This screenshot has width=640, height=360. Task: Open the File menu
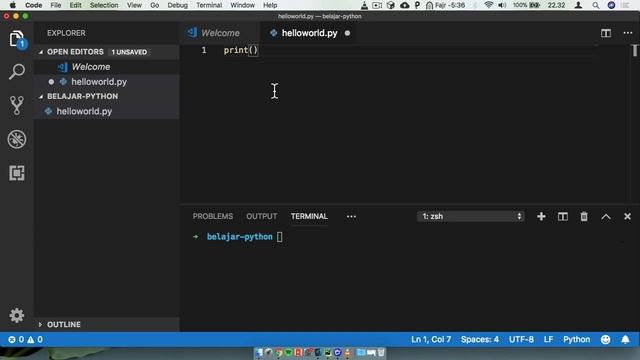point(56,5)
